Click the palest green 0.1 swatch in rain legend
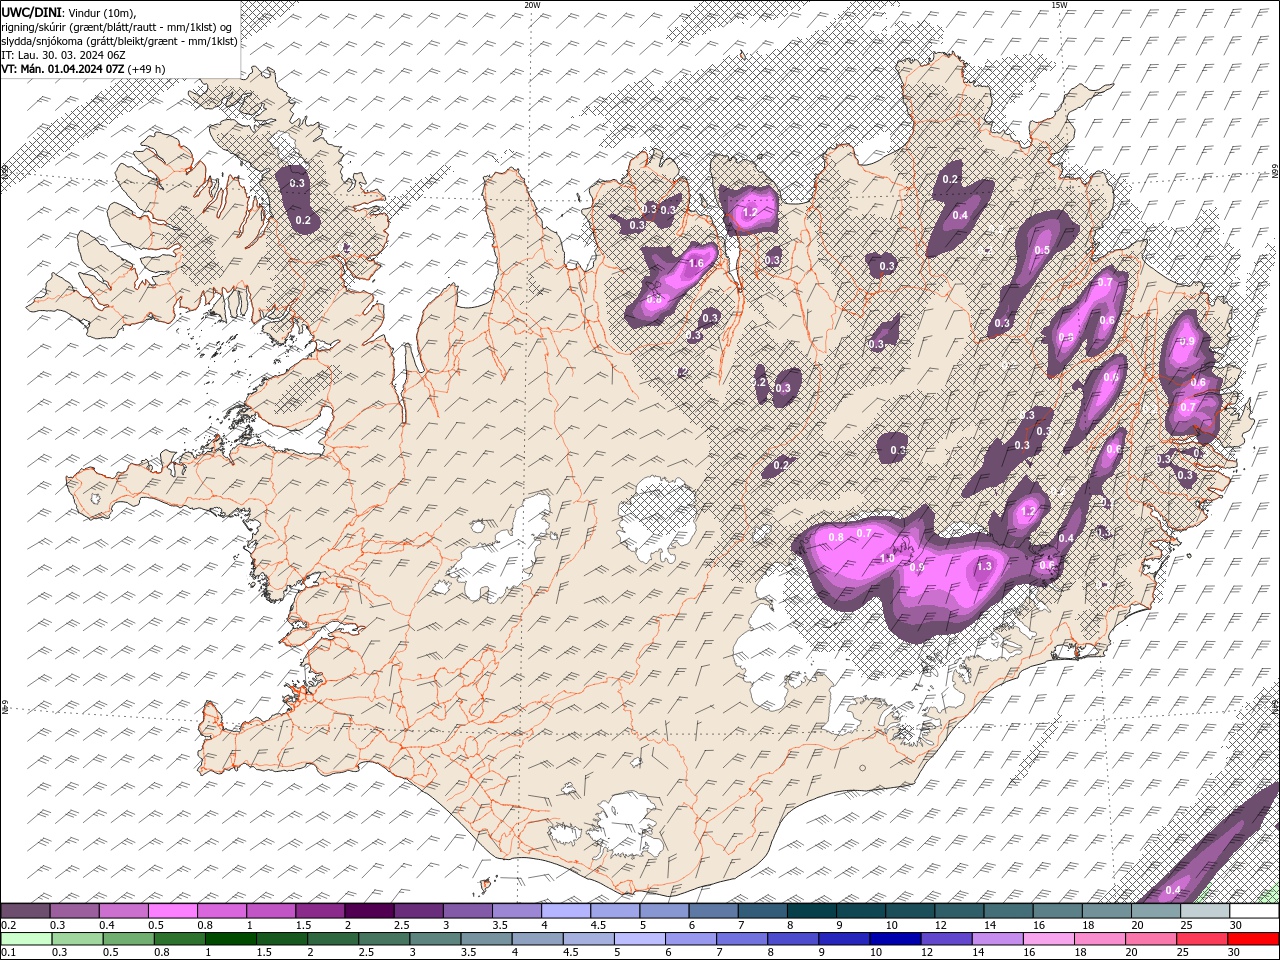Viewport: 1280px width, 960px height. pos(26,939)
